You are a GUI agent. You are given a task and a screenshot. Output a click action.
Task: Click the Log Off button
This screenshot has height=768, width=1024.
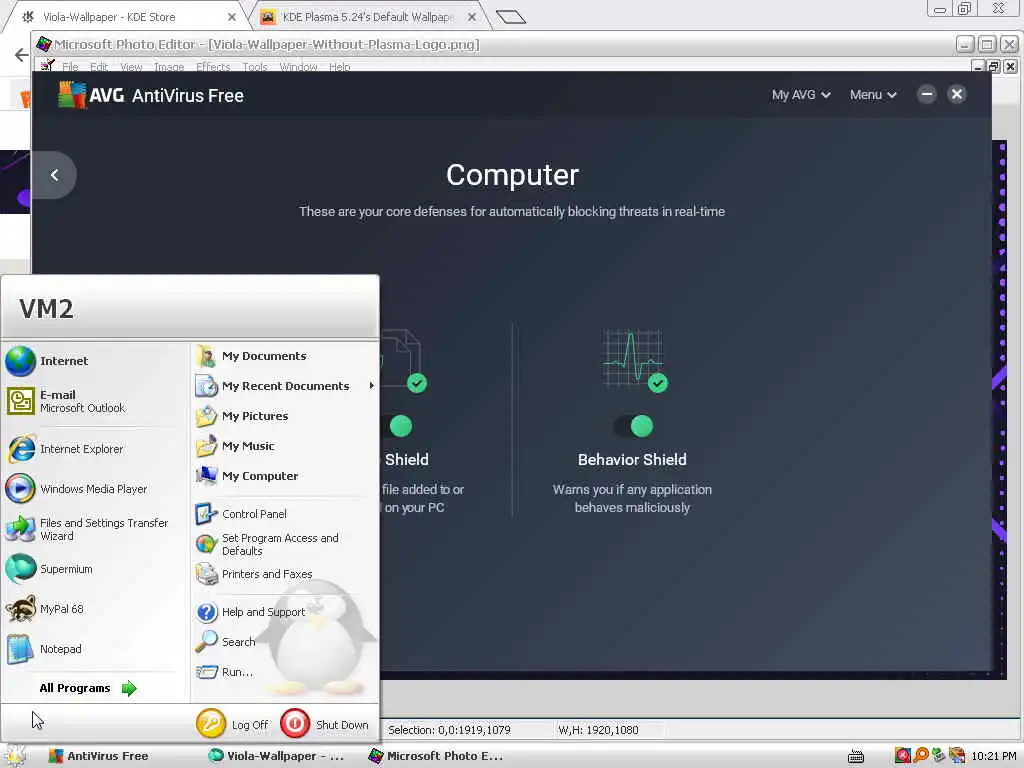point(232,724)
